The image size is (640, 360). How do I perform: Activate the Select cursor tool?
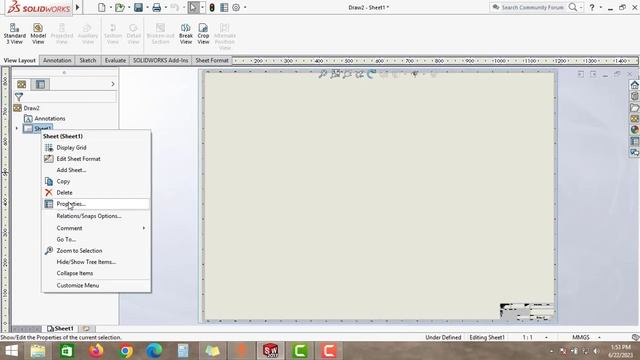click(x=193, y=7)
